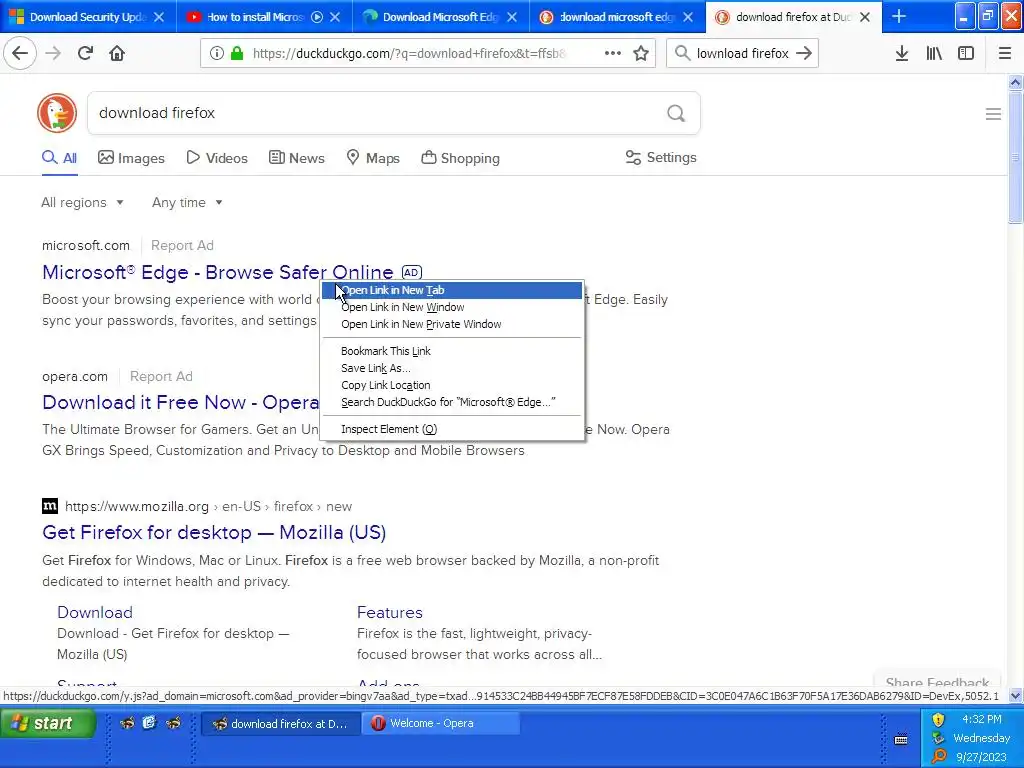The width and height of the screenshot is (1024, 768).
Task: Choose Copy Link Location
Action: coord(451,385)
